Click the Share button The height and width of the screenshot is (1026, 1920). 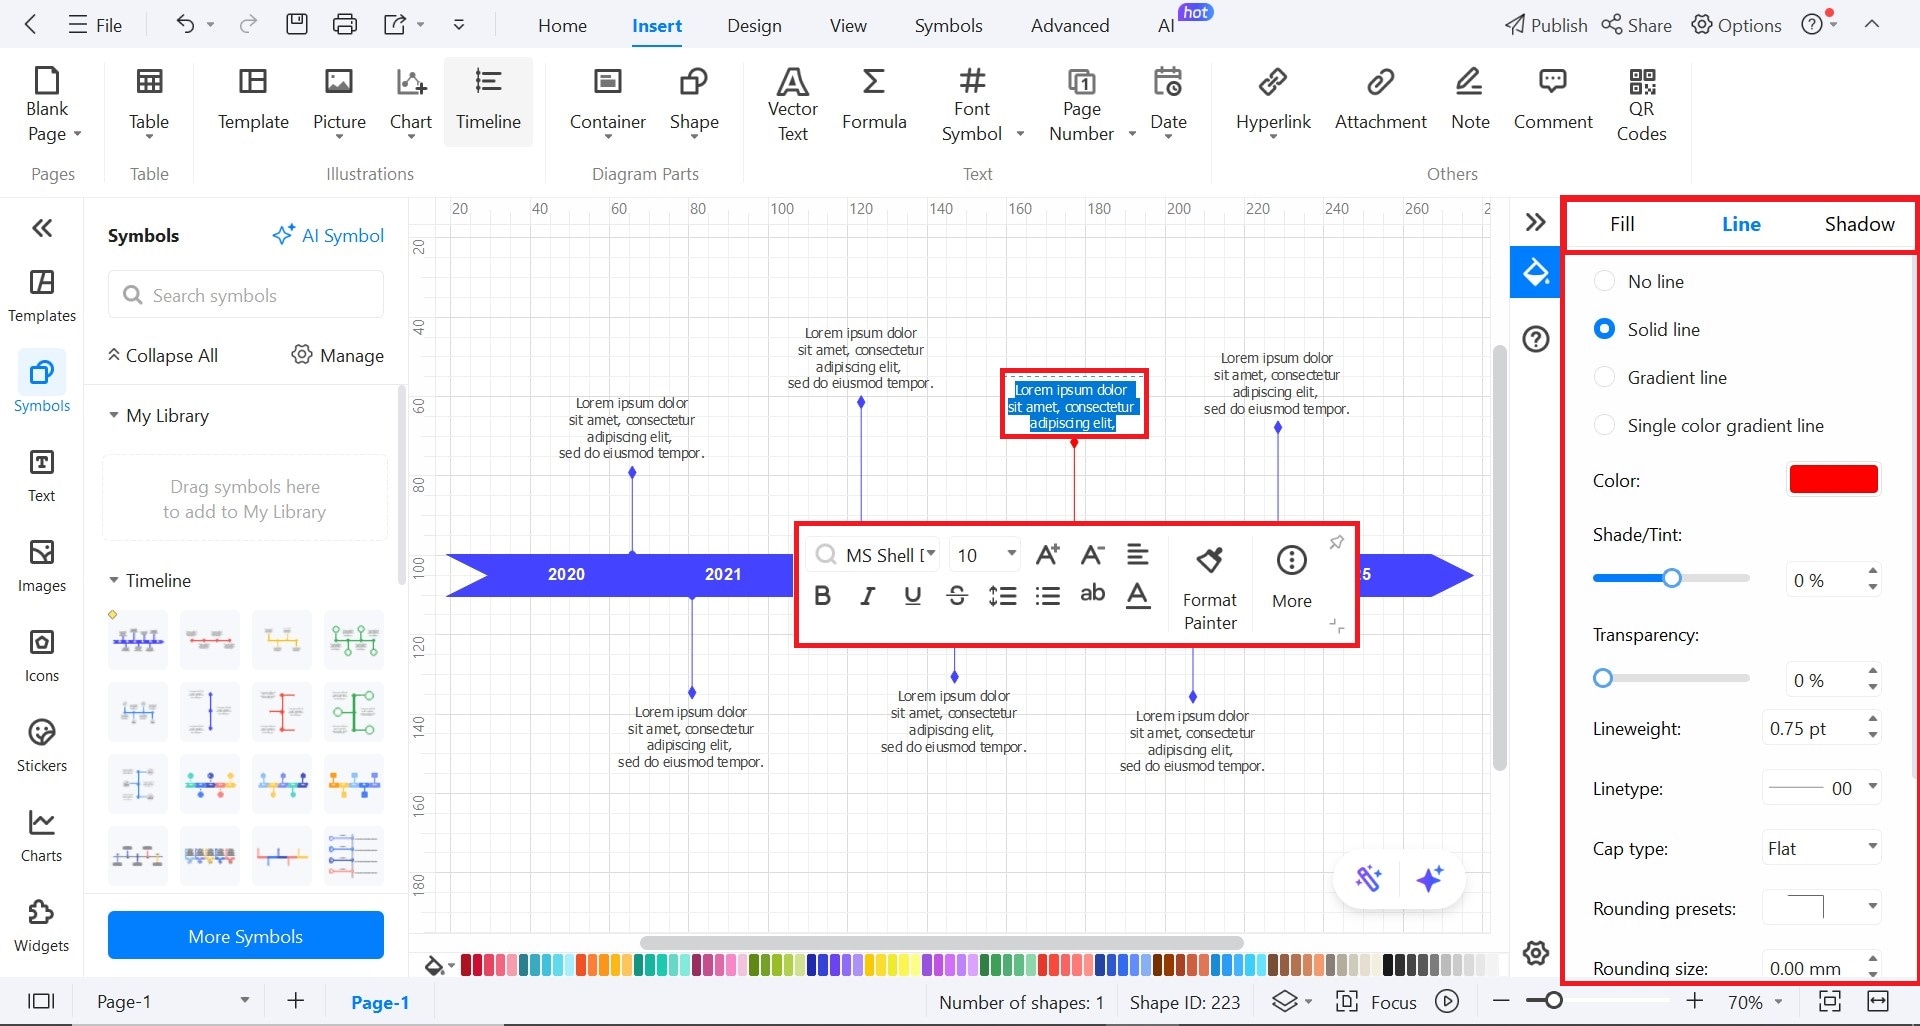pos(1636,25)
